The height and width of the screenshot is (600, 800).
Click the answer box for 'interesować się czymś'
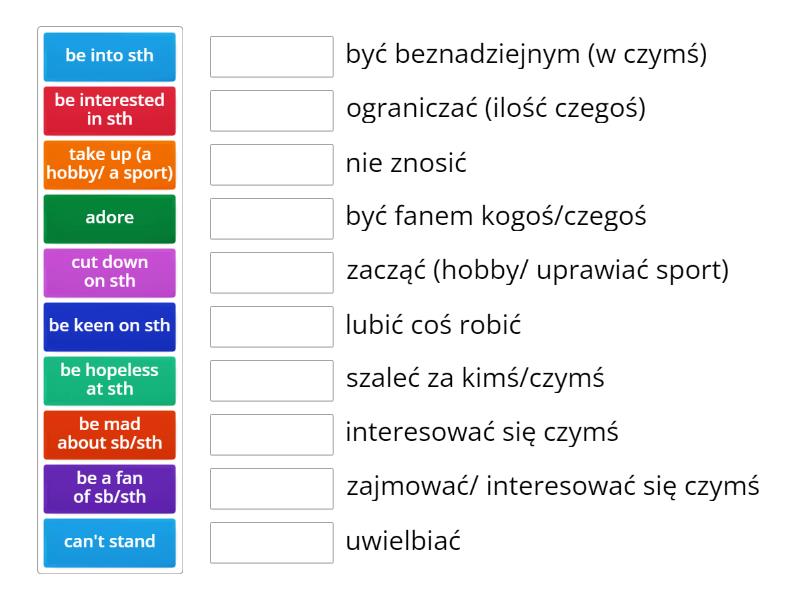[x=272, y=435]
